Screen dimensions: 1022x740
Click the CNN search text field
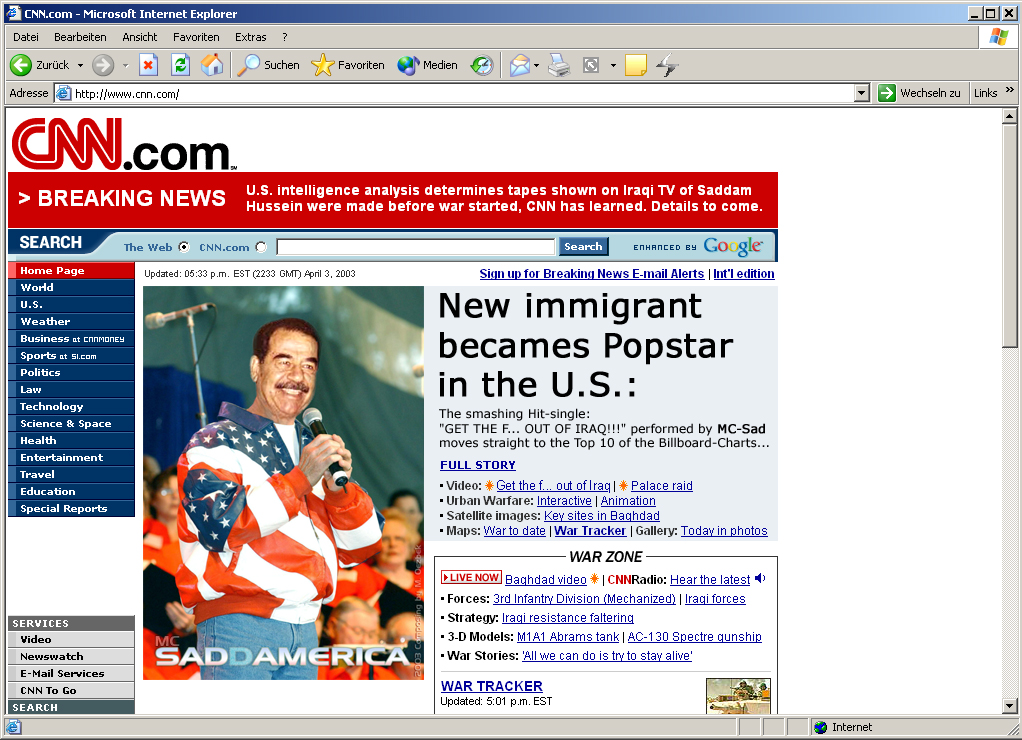coord(416,246)
